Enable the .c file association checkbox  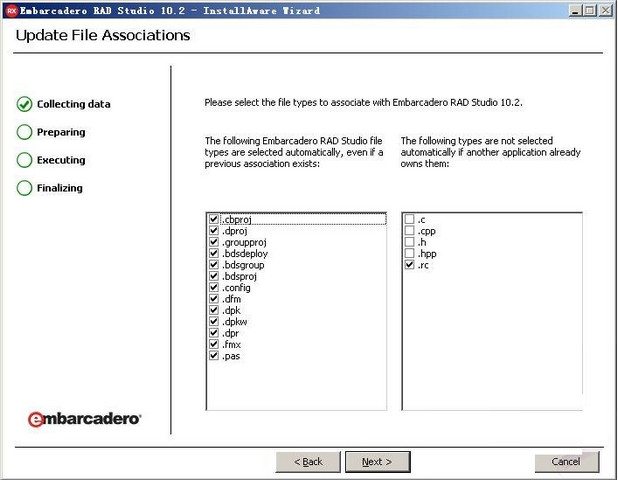(x=410, y=219)
